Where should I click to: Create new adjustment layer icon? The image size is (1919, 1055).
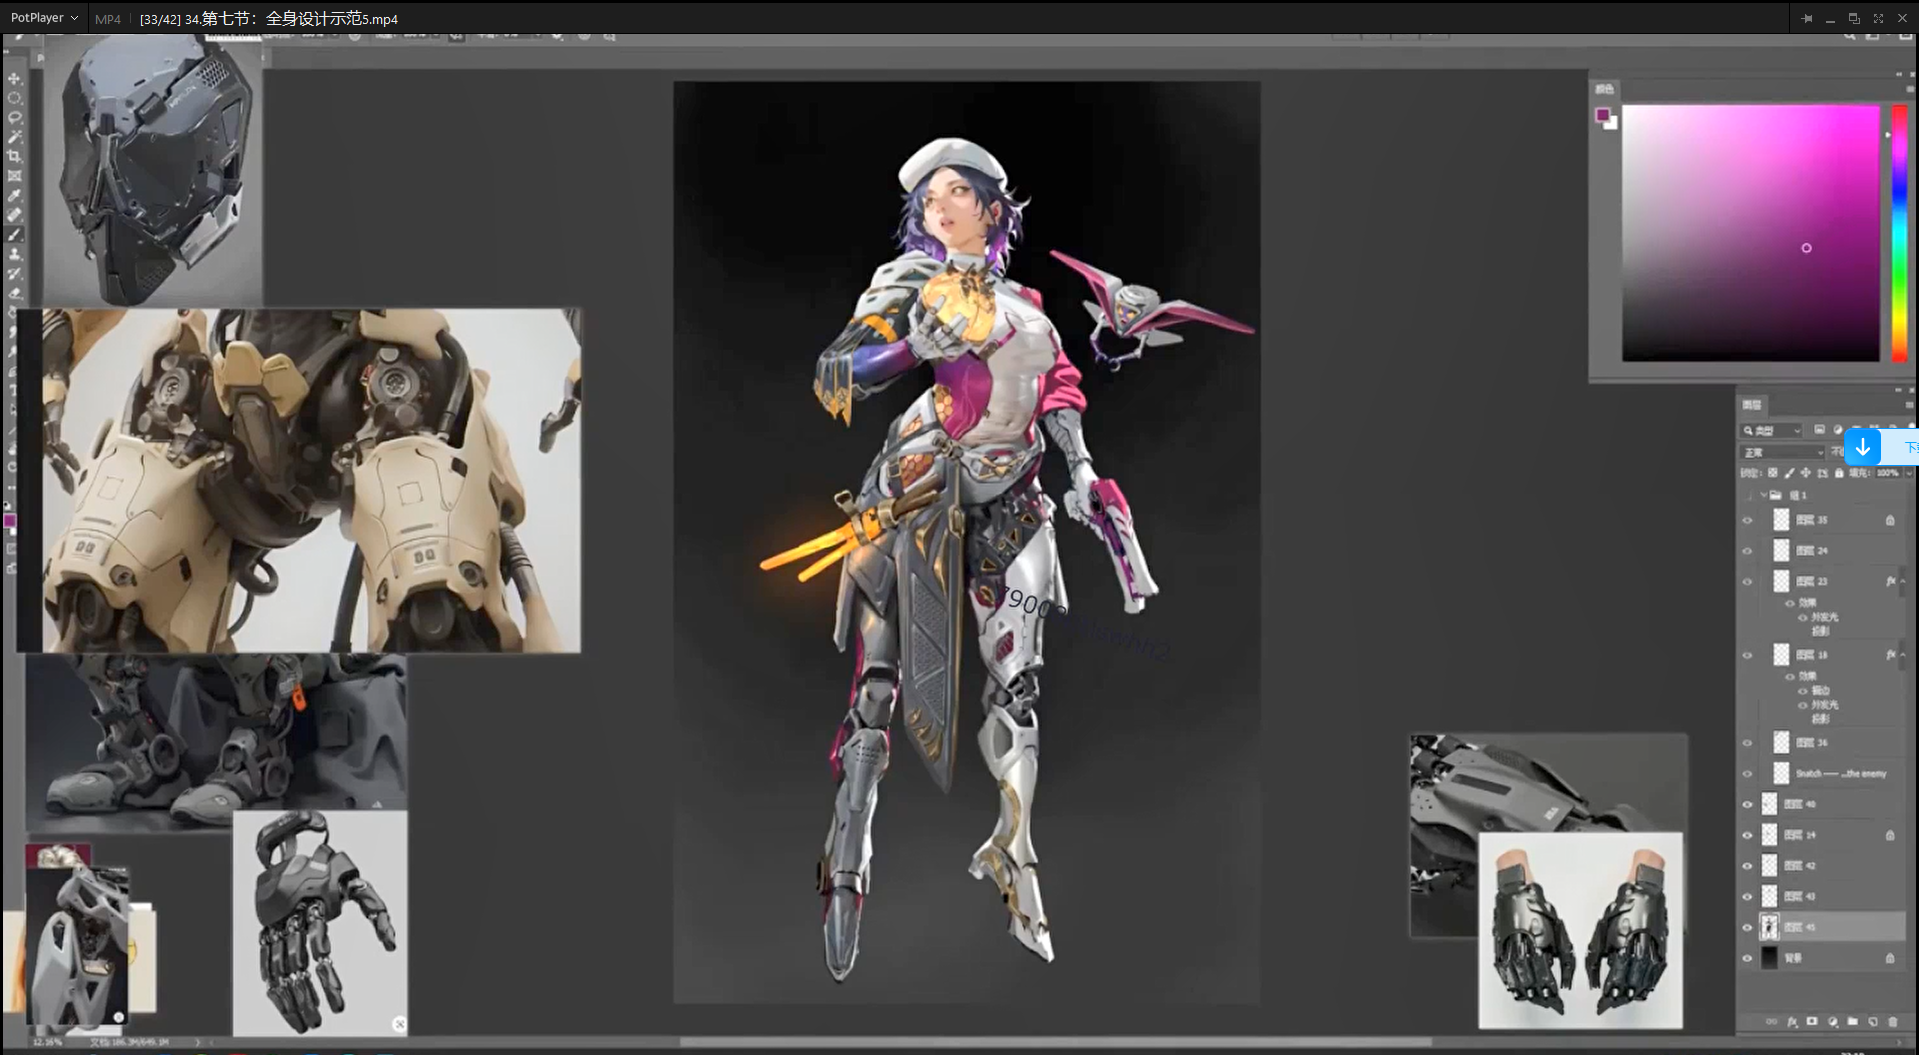(x=1832, y=1021)
